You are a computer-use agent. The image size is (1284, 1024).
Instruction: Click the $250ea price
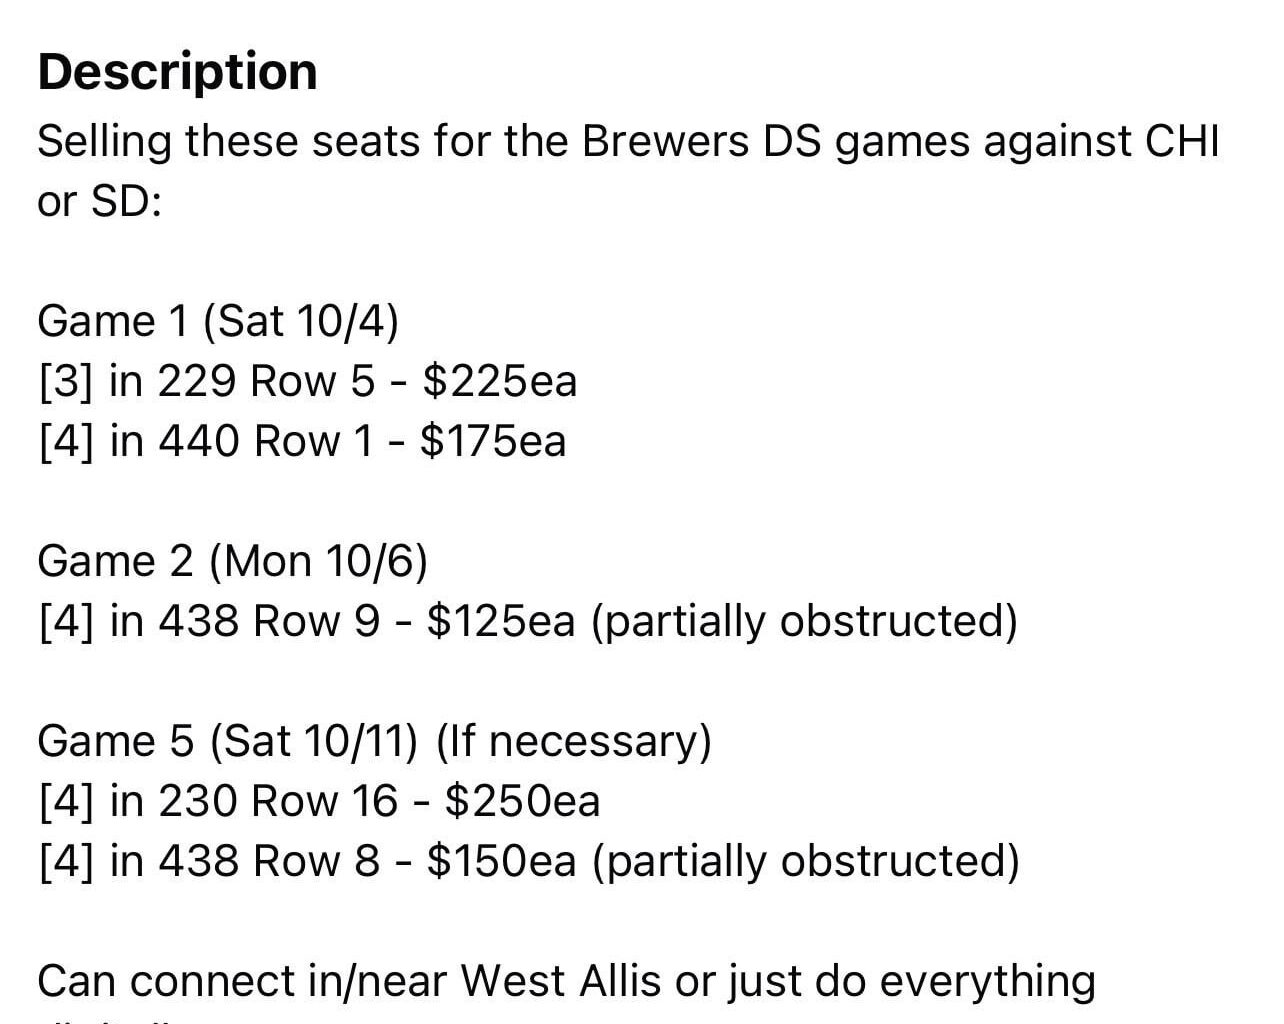[x=522, y=801]
